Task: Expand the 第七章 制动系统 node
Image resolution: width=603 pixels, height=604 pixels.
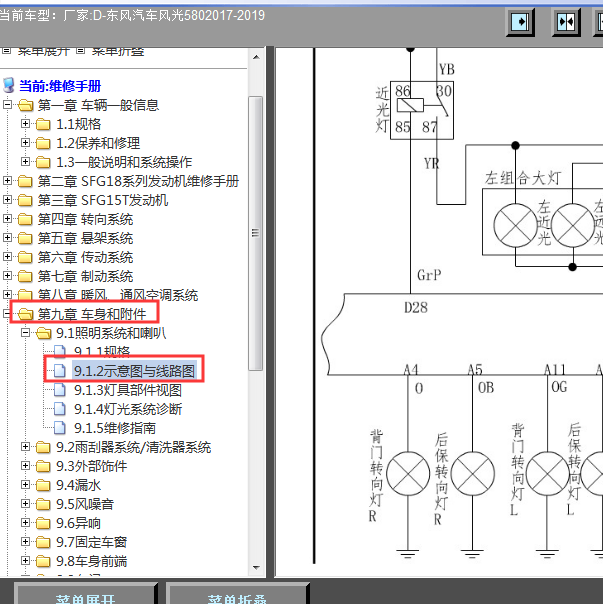Action: click(x=7, y=275)
